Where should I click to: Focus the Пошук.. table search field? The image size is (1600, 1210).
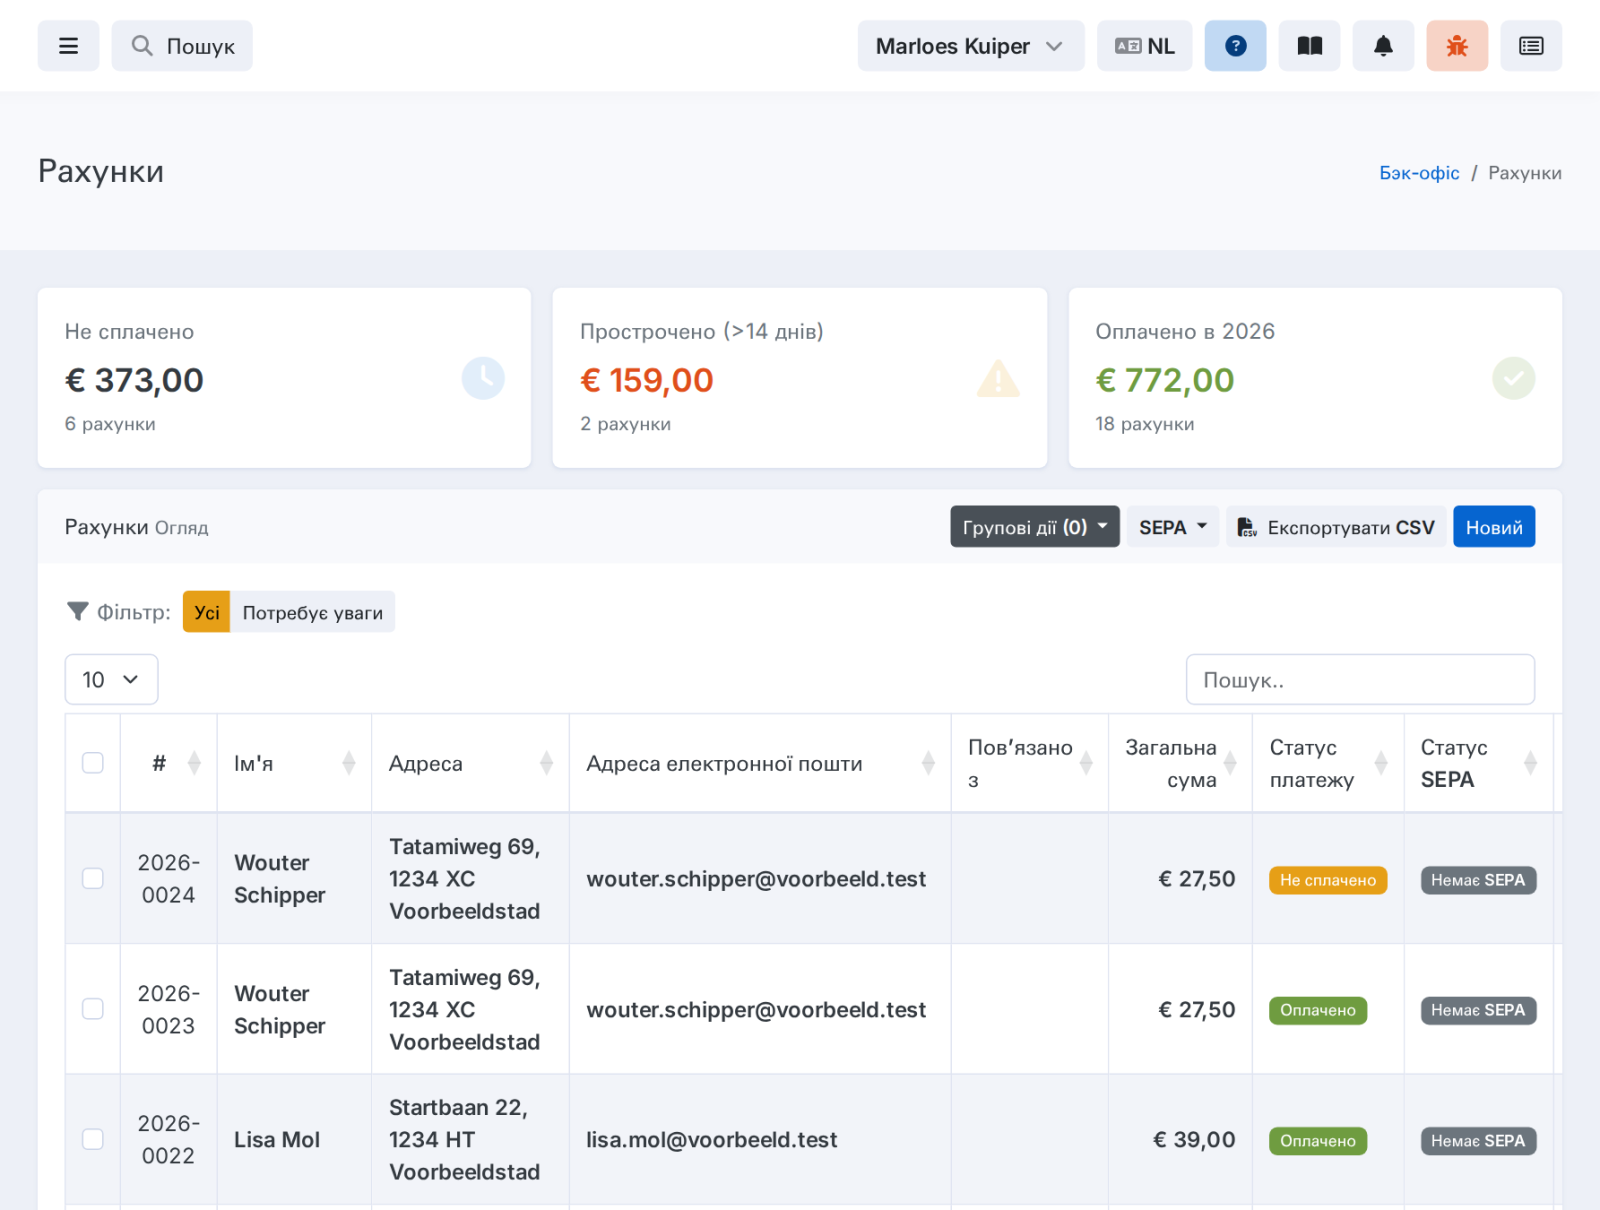coord(1360,679)
